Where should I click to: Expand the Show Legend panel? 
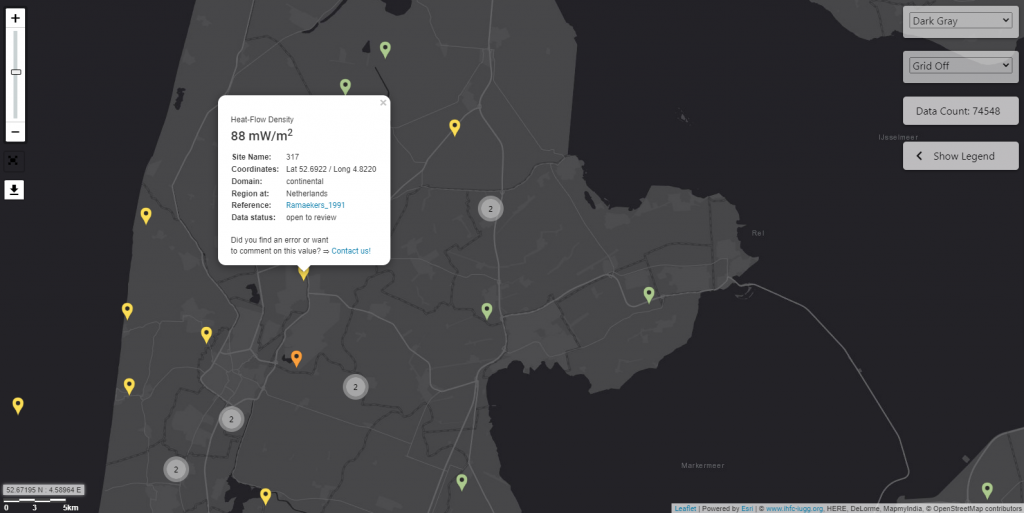click(961, 156)
